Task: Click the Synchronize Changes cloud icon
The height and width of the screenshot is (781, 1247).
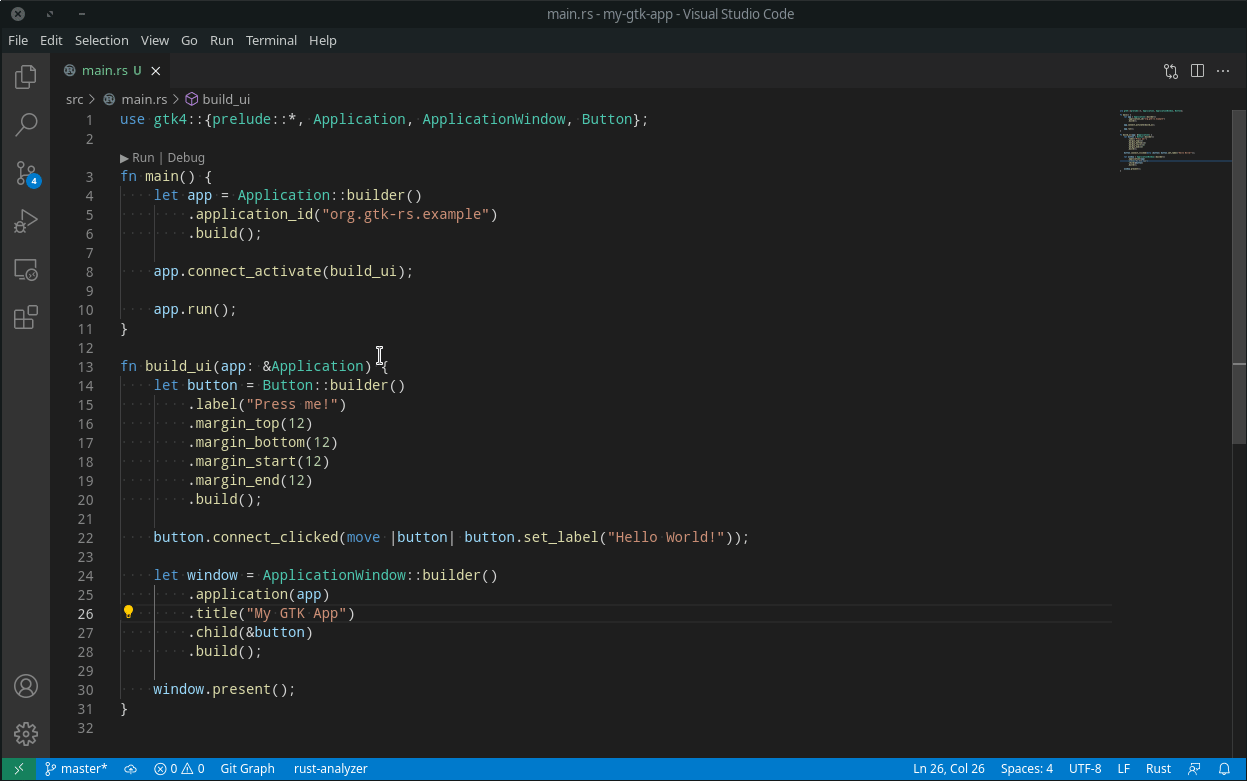Action: [130, 769]
